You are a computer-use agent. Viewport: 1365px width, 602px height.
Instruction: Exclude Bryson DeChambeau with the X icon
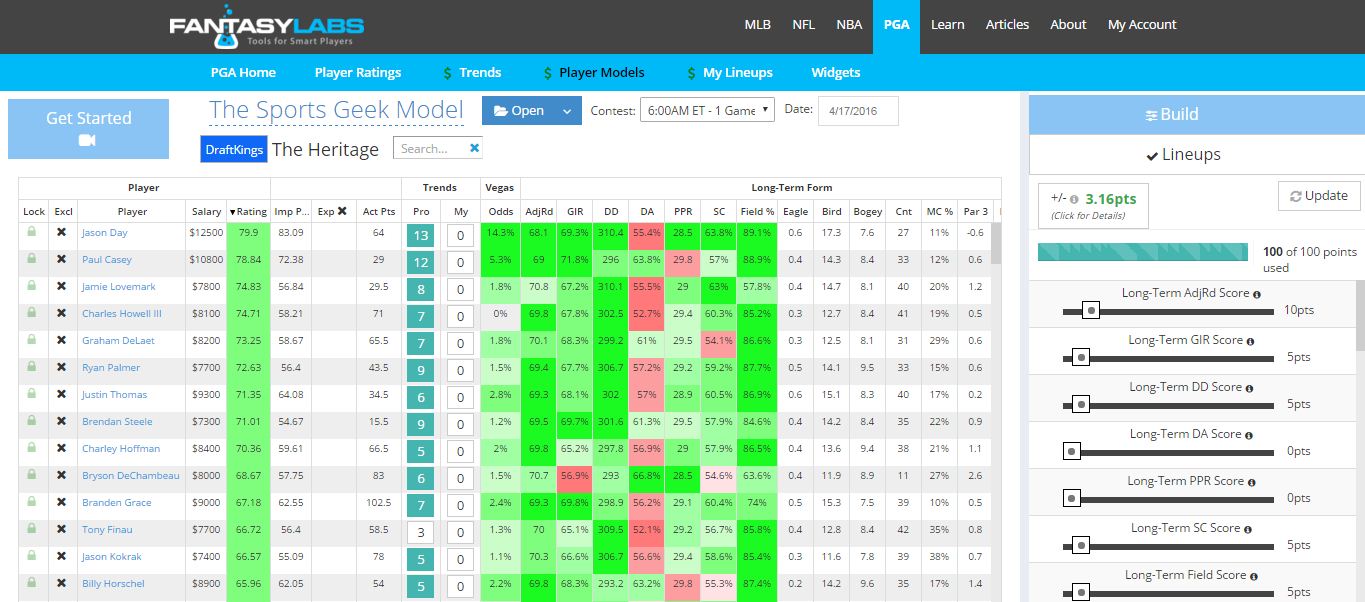tap(62, 475)
